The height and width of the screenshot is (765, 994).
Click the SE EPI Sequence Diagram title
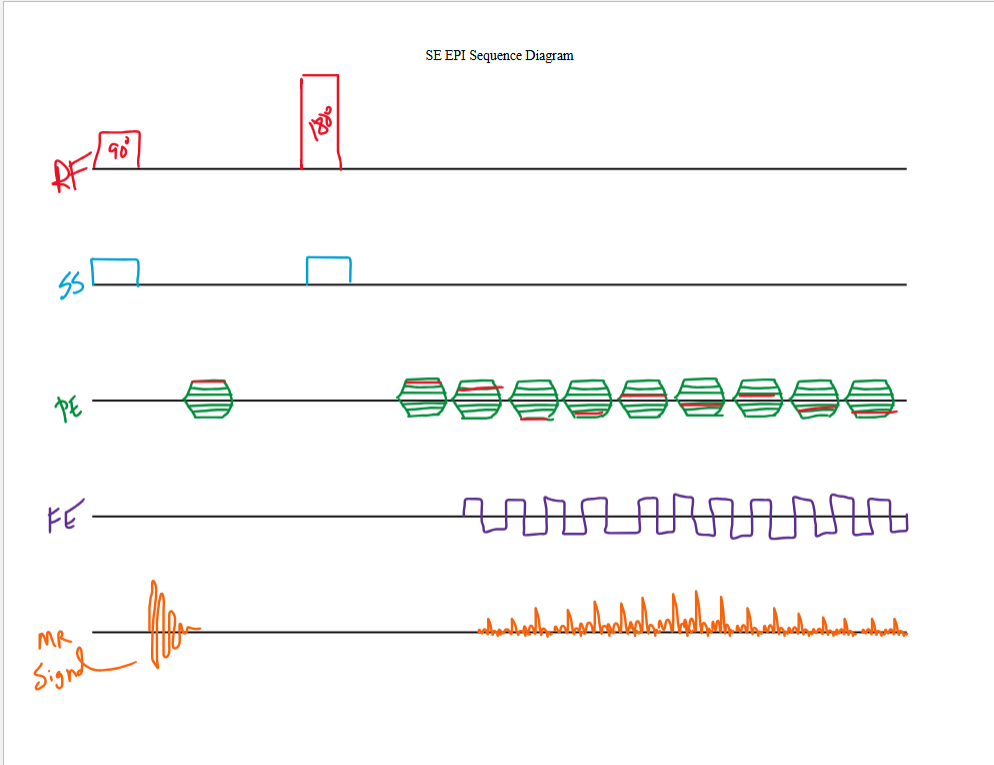[499, 56]
